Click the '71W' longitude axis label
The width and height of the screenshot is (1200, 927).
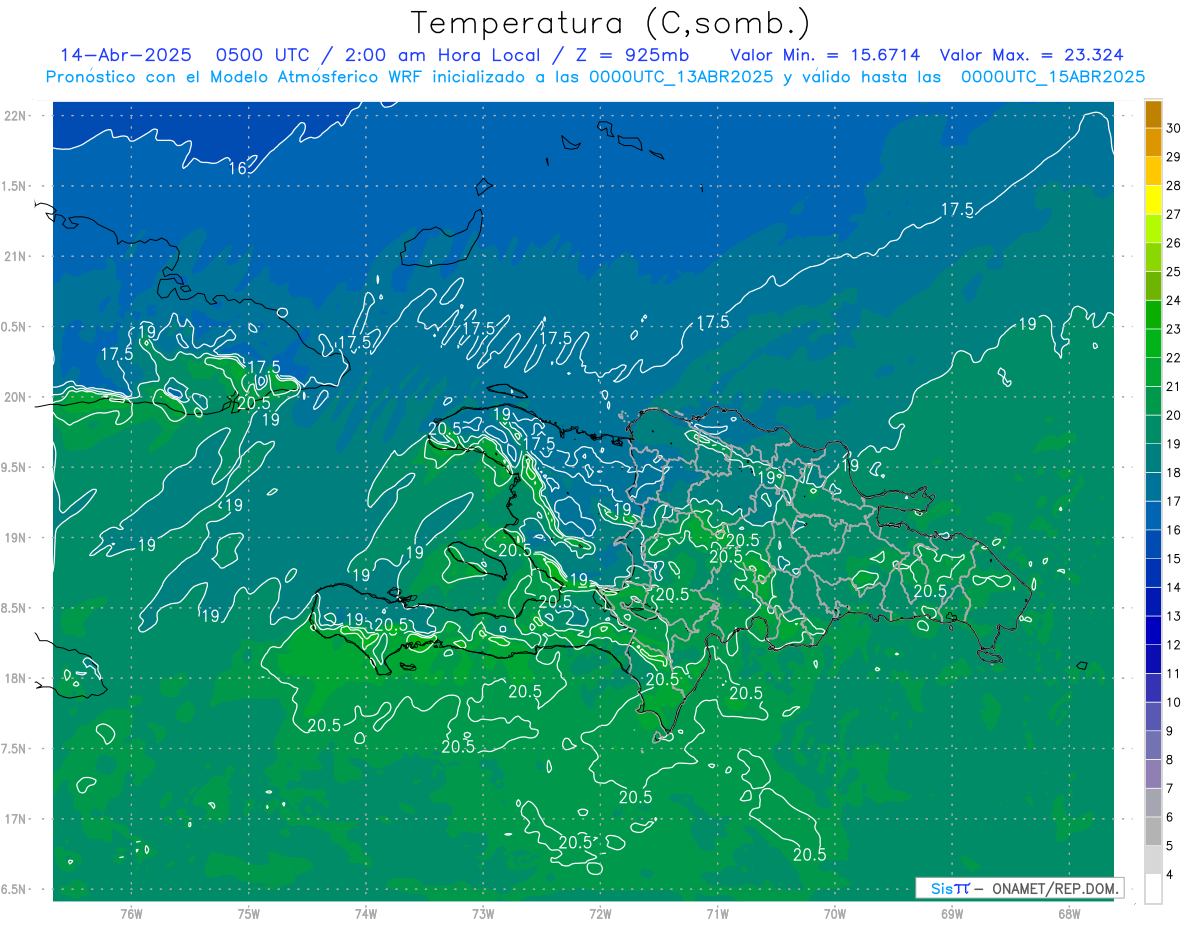pos(717,913)
